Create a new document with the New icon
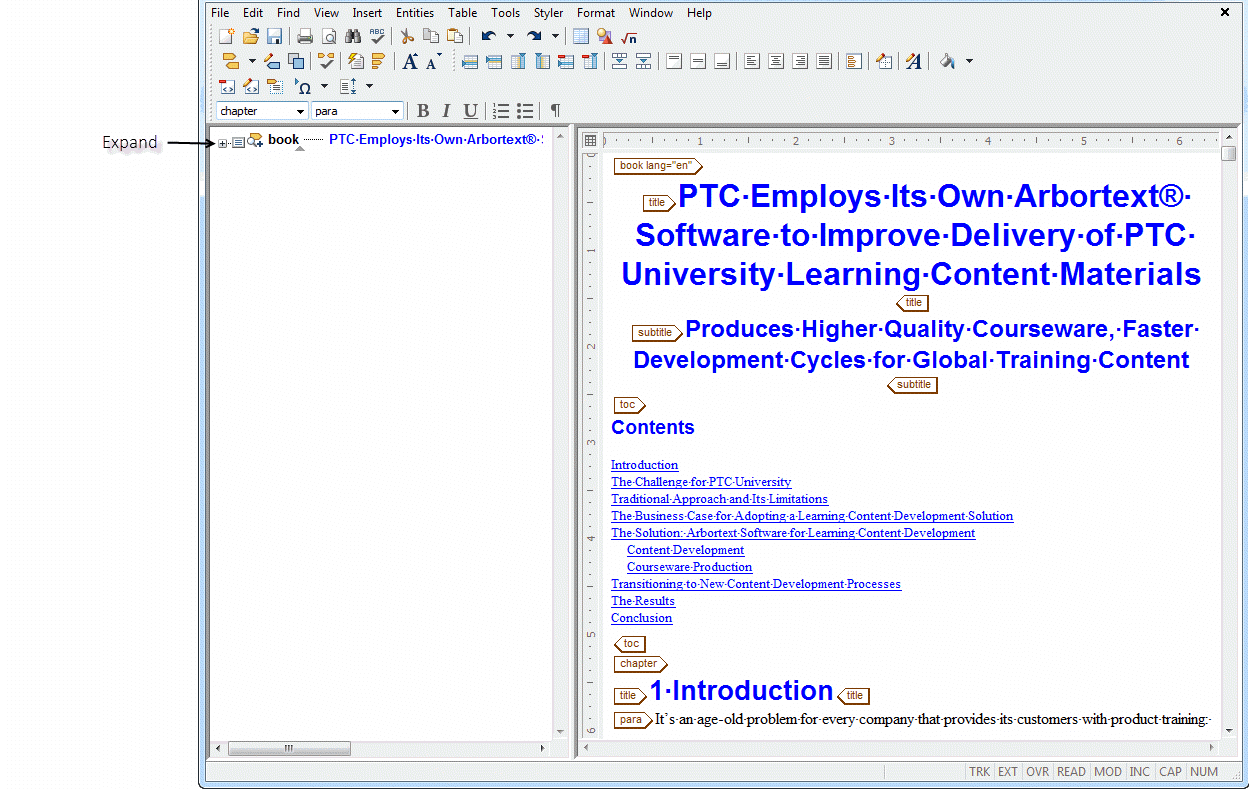The image size is (1249, 789). 227,36
